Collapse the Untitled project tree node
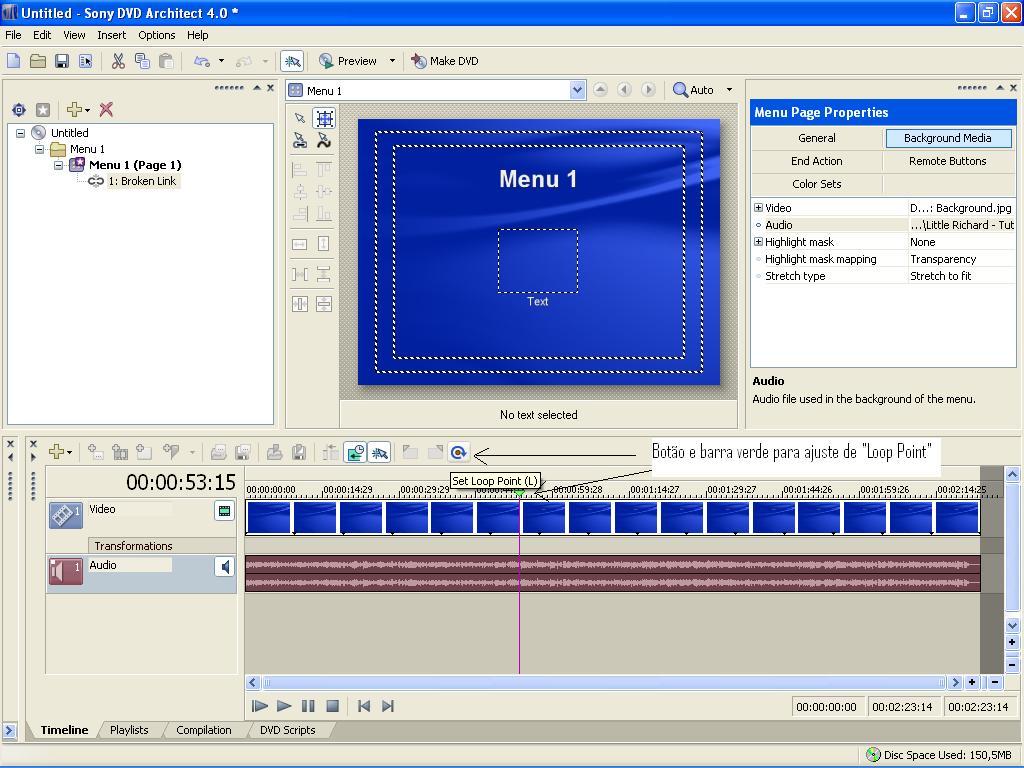 click(x=21, y=133)
